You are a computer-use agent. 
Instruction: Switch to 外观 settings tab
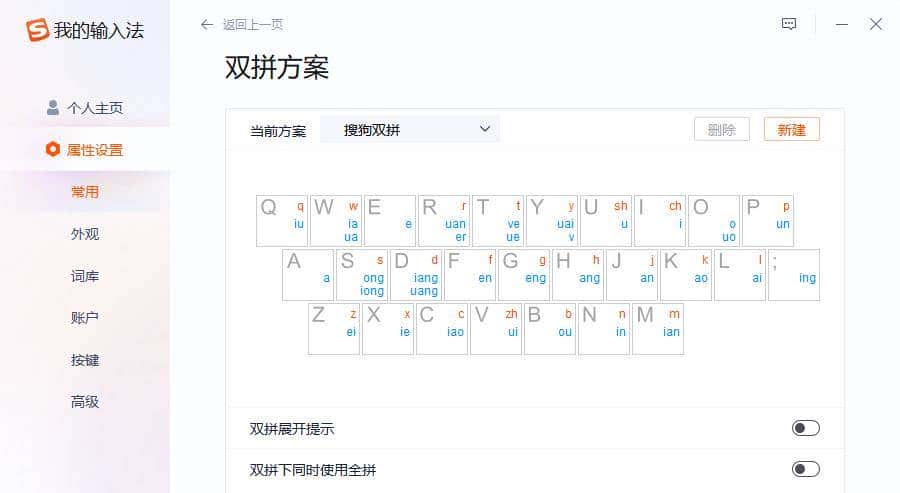click(x=85, y=234)
